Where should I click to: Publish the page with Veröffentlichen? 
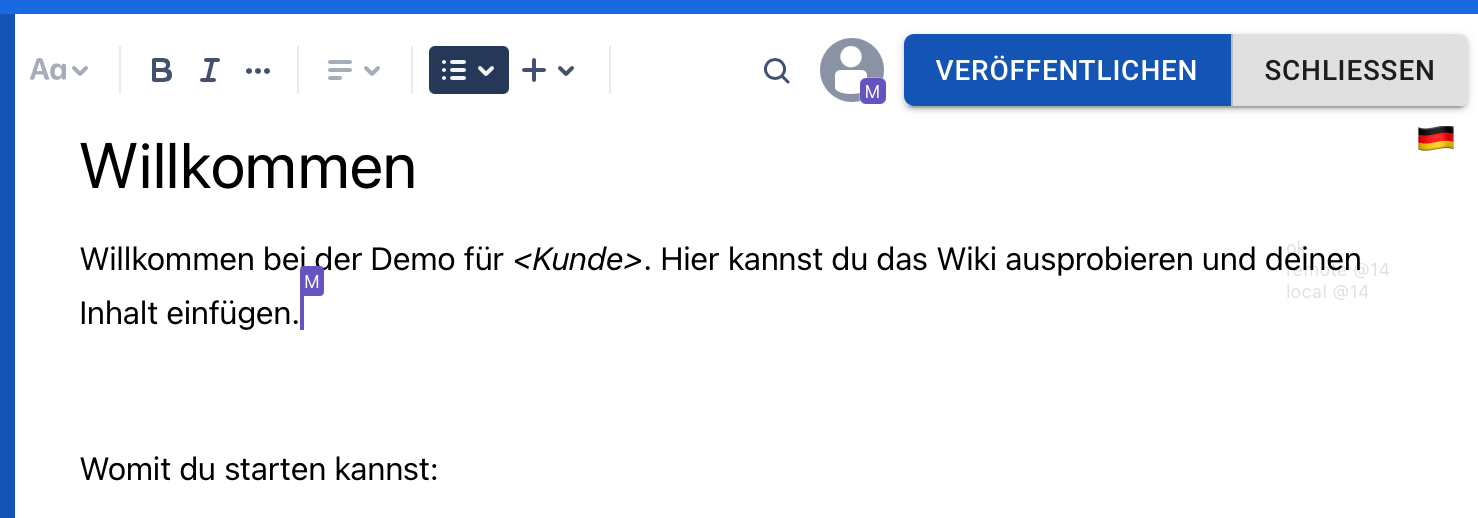tap(1066, 70)
